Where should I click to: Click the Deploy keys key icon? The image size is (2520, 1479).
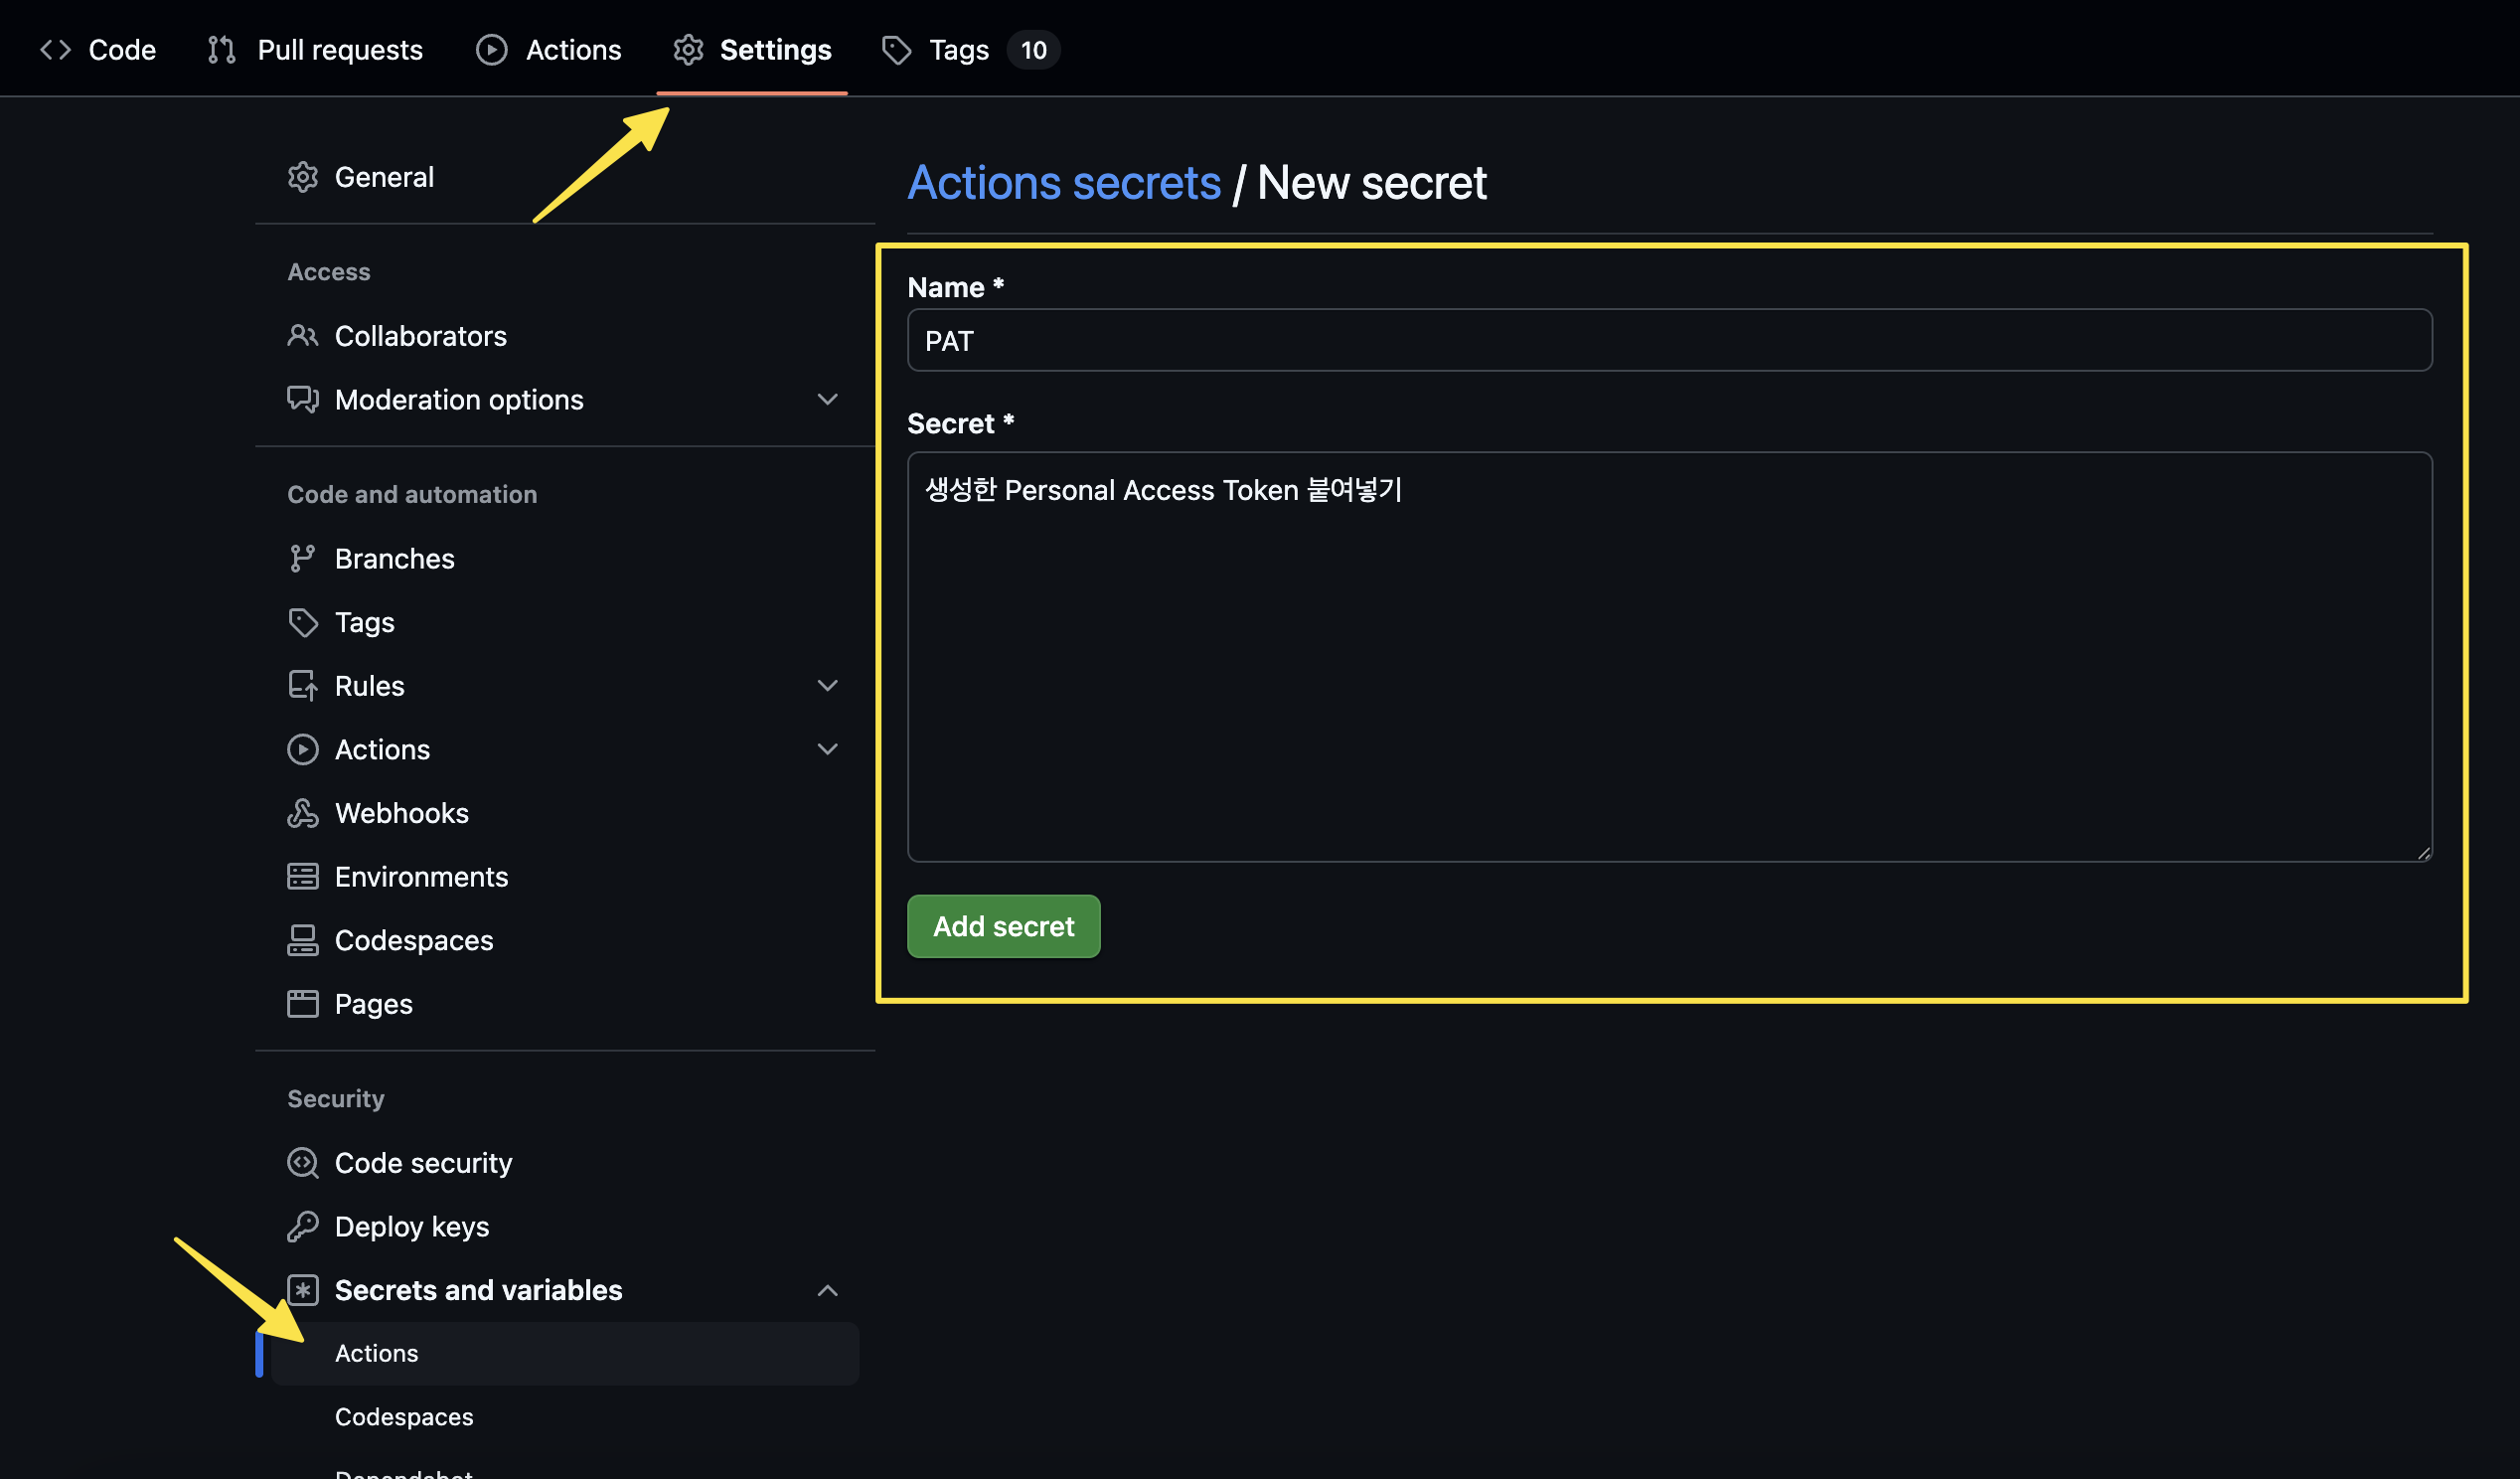[302, 1226]
